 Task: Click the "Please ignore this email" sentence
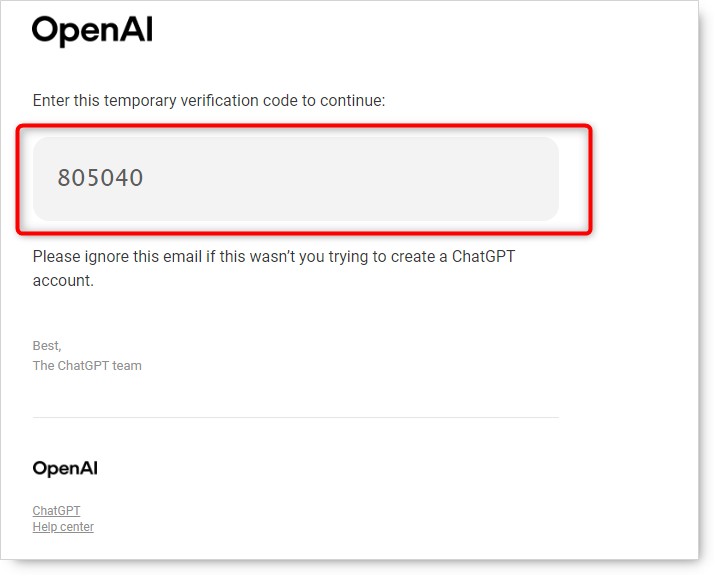273,256
